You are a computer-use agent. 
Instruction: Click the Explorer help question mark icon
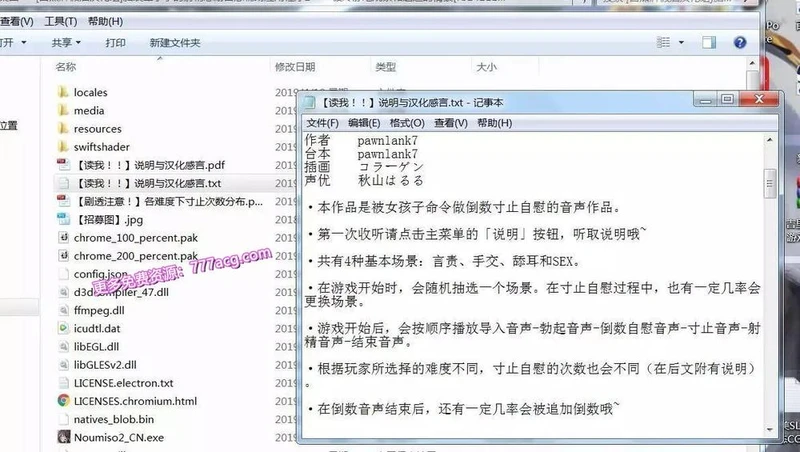click(x=740, y=42)
